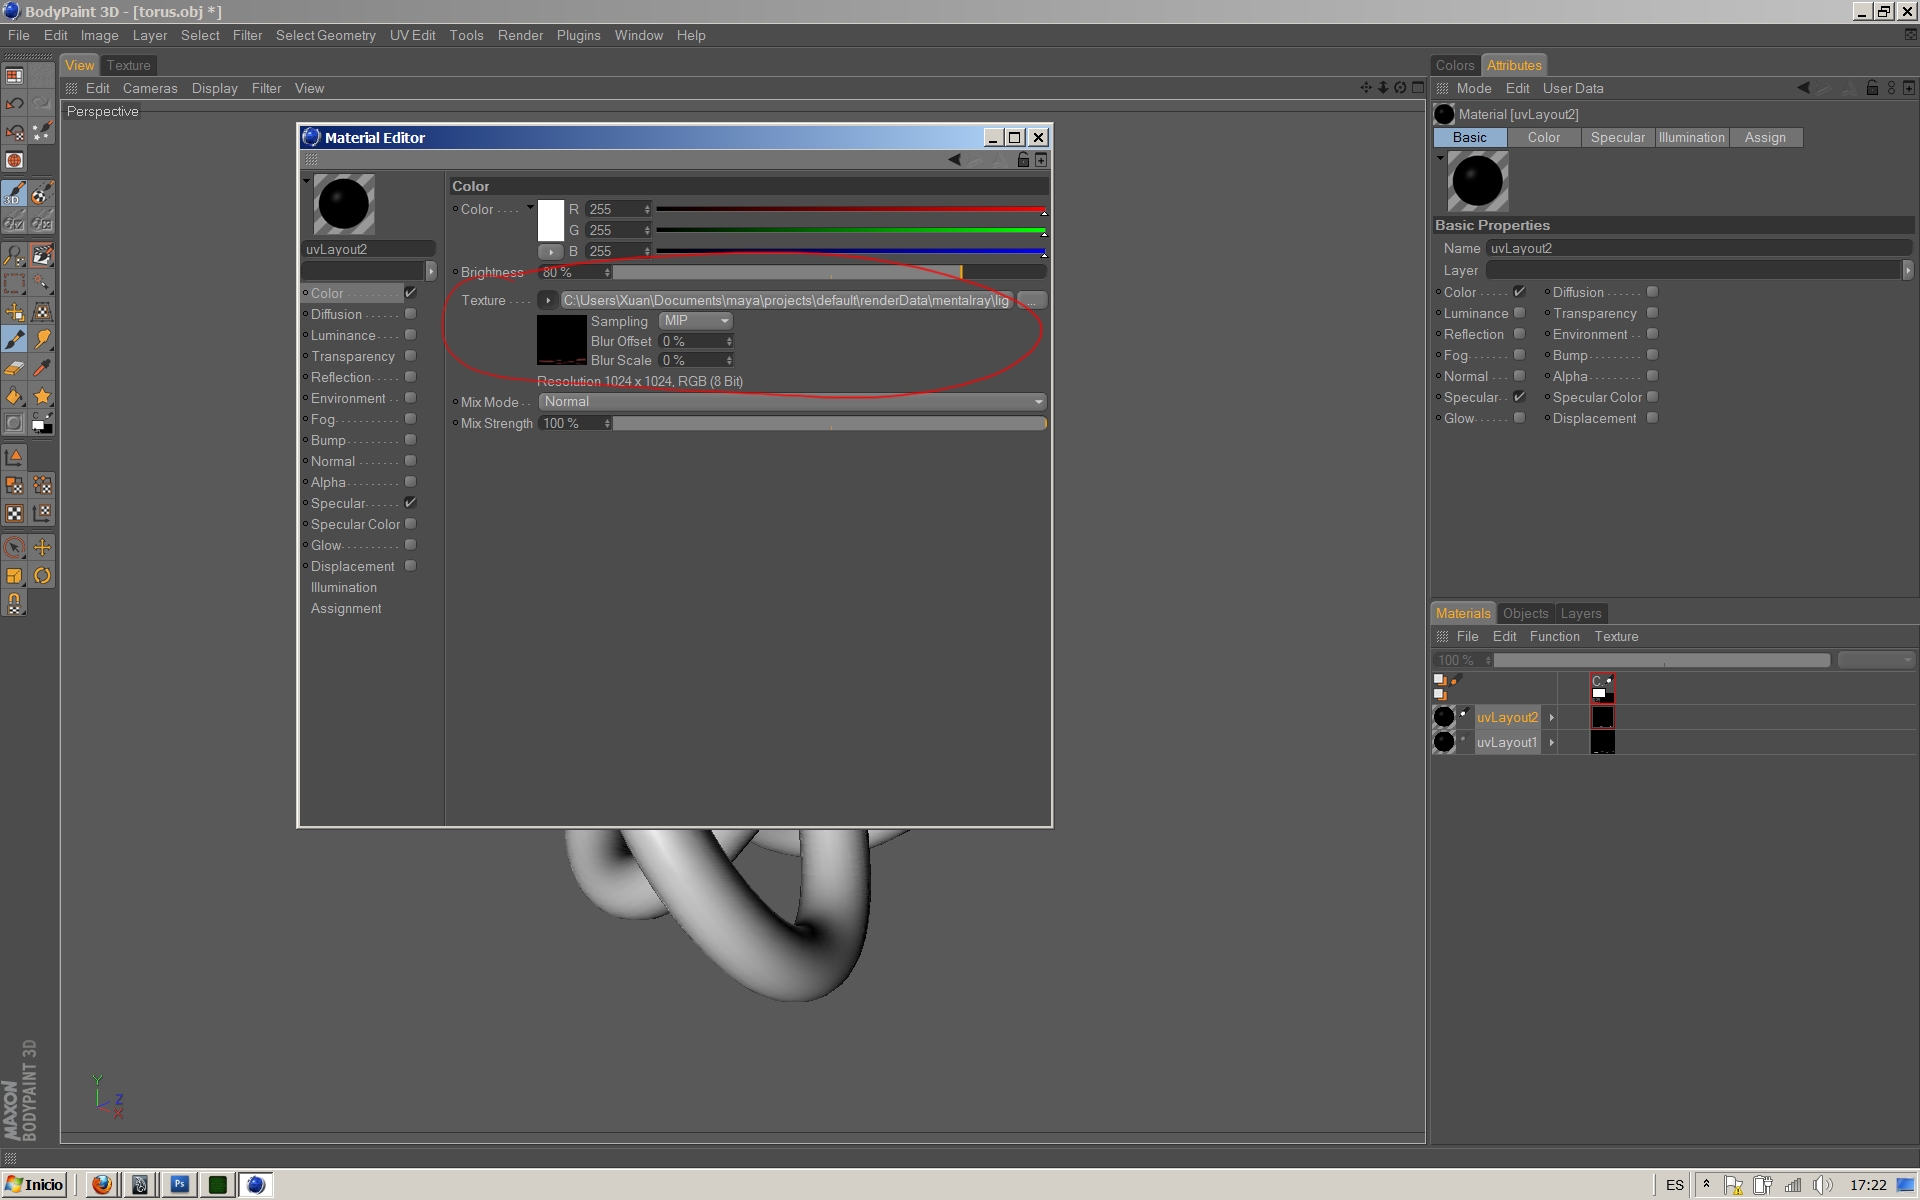
Task: Select the Fill Bucket tool
Action: 14,396
